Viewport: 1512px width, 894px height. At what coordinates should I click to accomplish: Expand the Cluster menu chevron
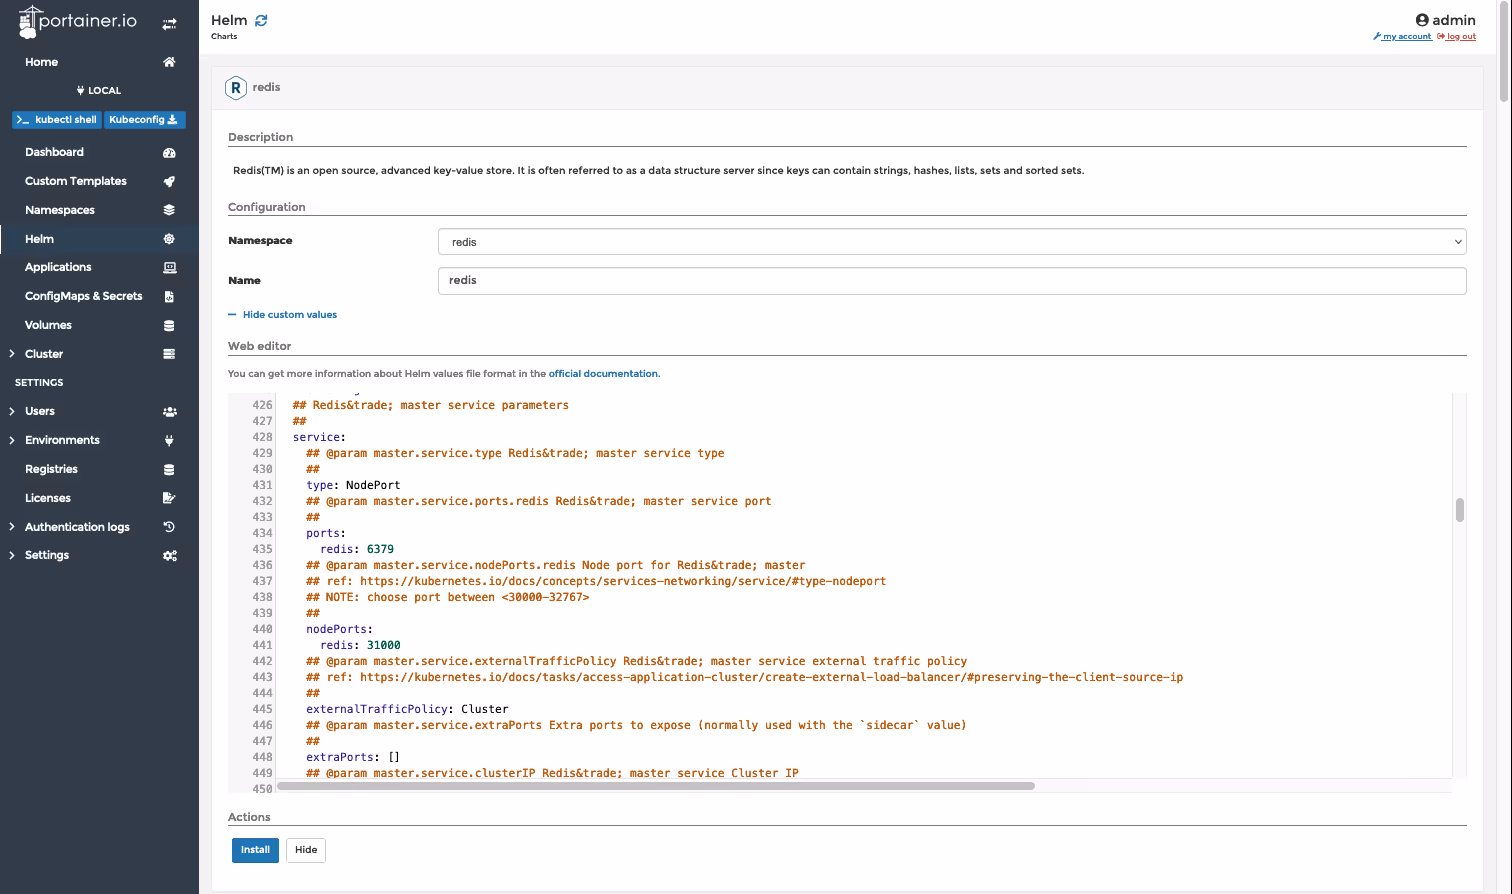(x=12, y=354)
